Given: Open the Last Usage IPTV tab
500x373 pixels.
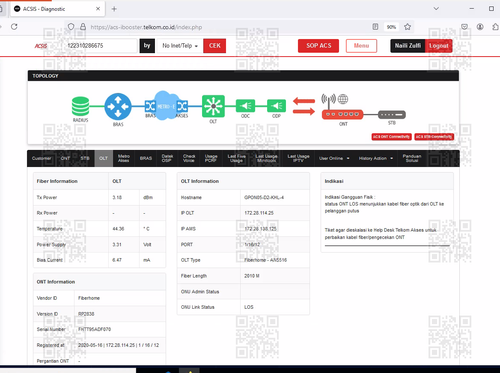Looking at the screenshot, I should (x=298, y=158).
